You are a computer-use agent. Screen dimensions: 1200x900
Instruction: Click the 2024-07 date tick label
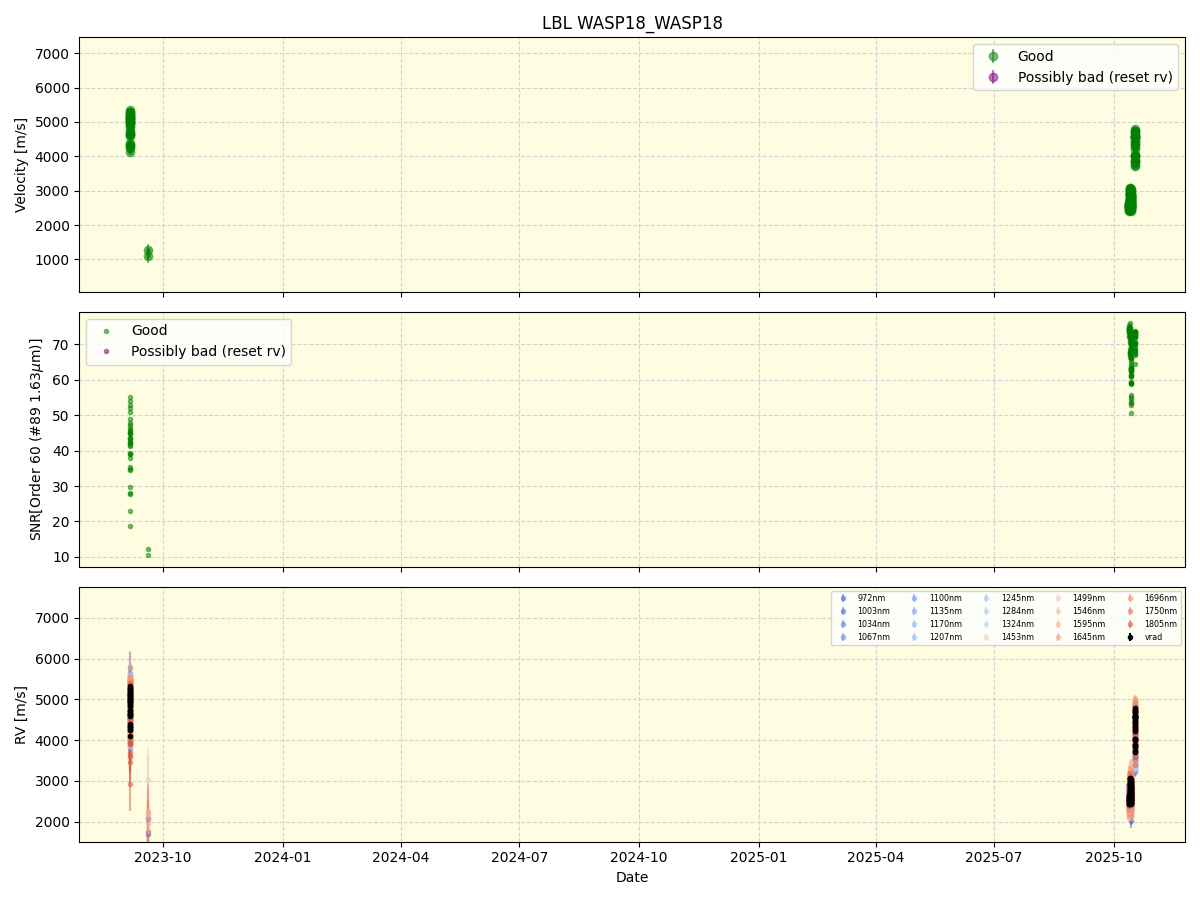click(x=519, y=856)
